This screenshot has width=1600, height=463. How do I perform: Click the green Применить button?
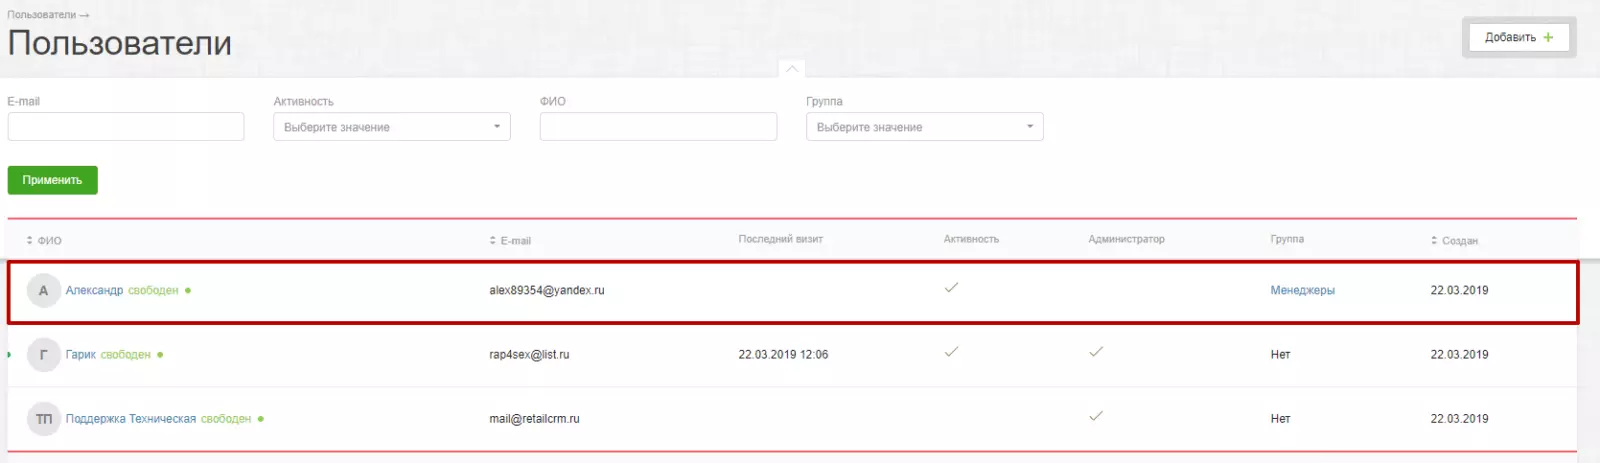point(52,180)
